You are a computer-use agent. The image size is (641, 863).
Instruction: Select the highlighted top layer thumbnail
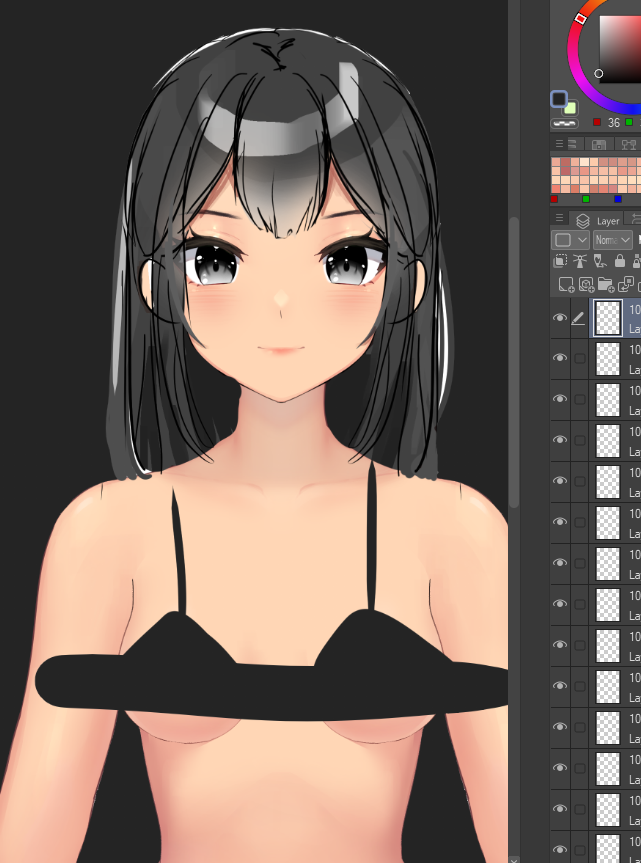coord(608,318)
